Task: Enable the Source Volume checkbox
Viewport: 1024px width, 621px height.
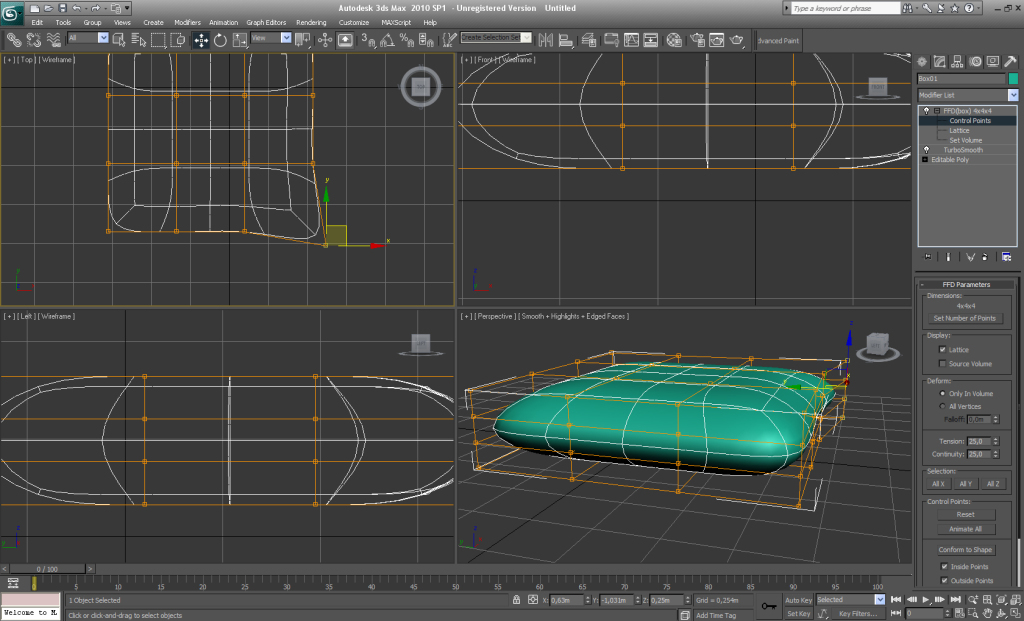Action: 942,364
